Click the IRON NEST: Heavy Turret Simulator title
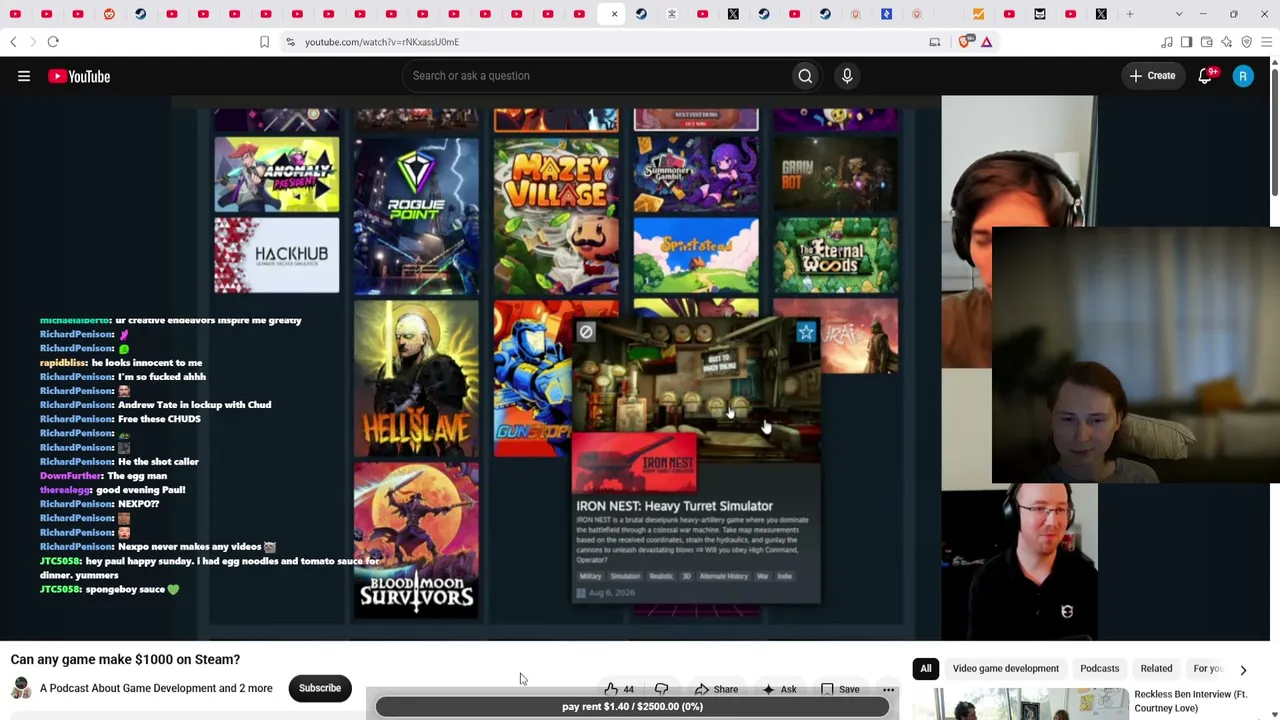 coord(674,506)
